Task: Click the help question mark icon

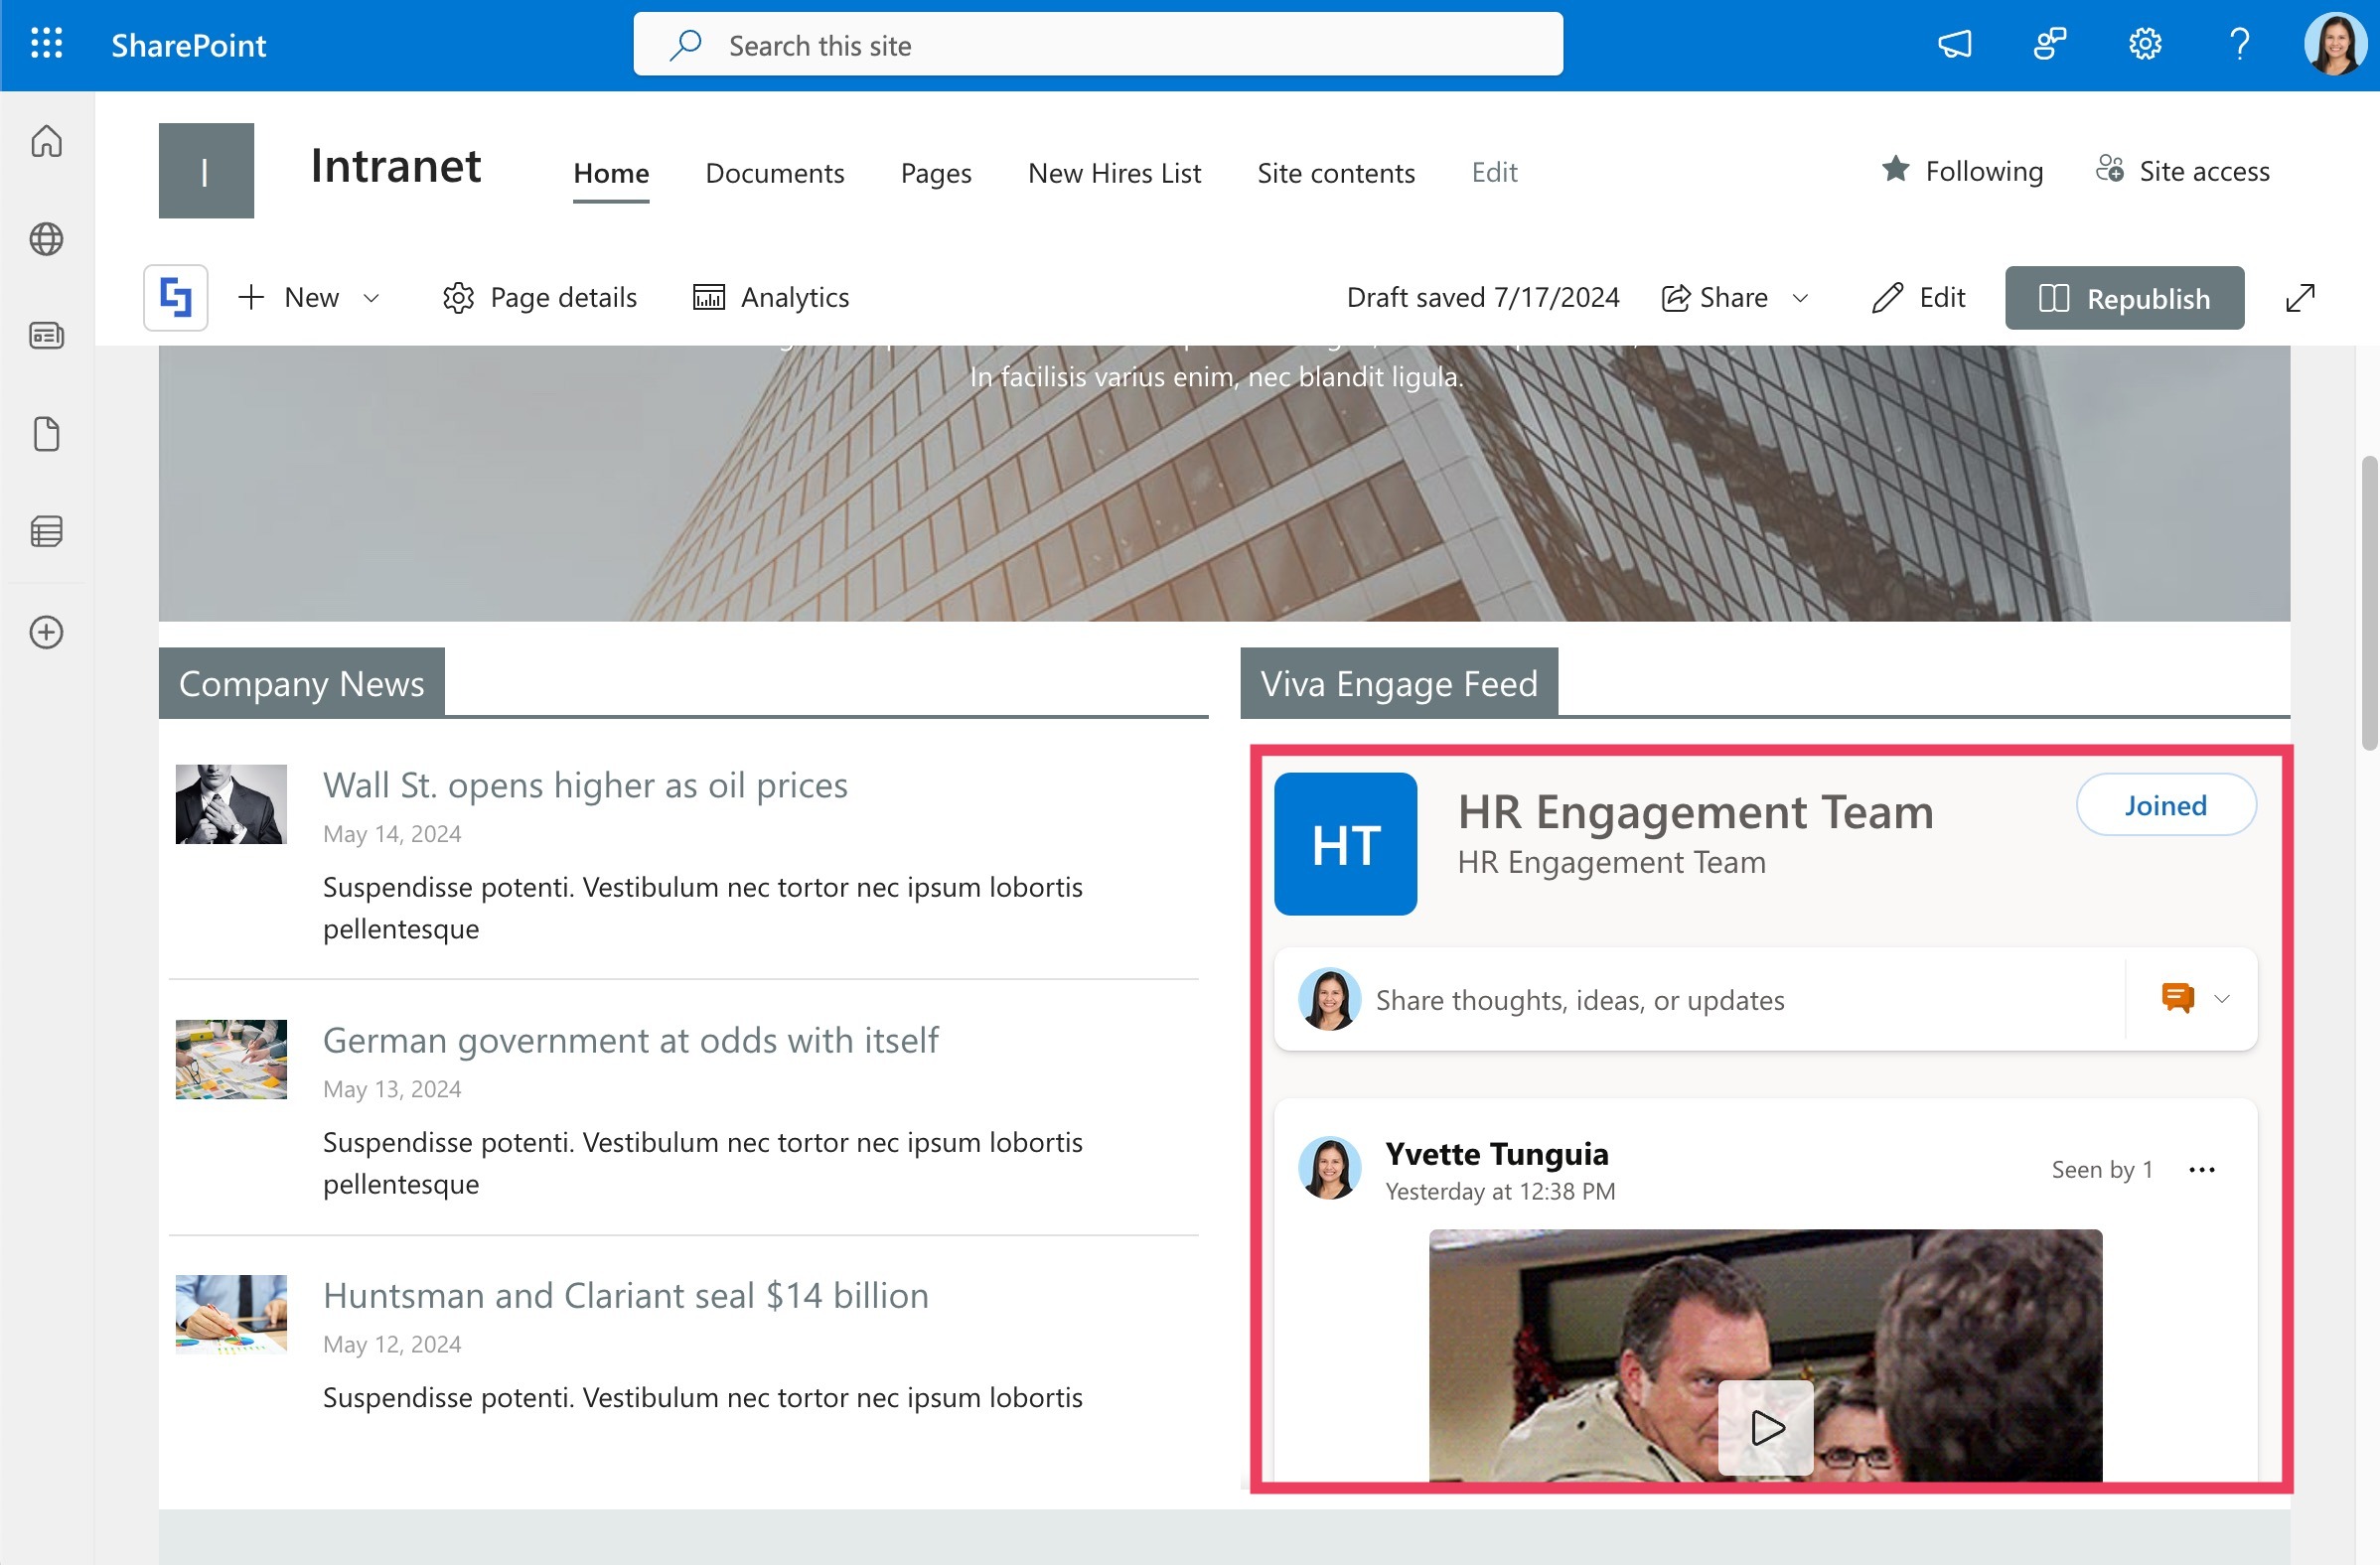Action: pyautogui.click(x=2239, y=44)
